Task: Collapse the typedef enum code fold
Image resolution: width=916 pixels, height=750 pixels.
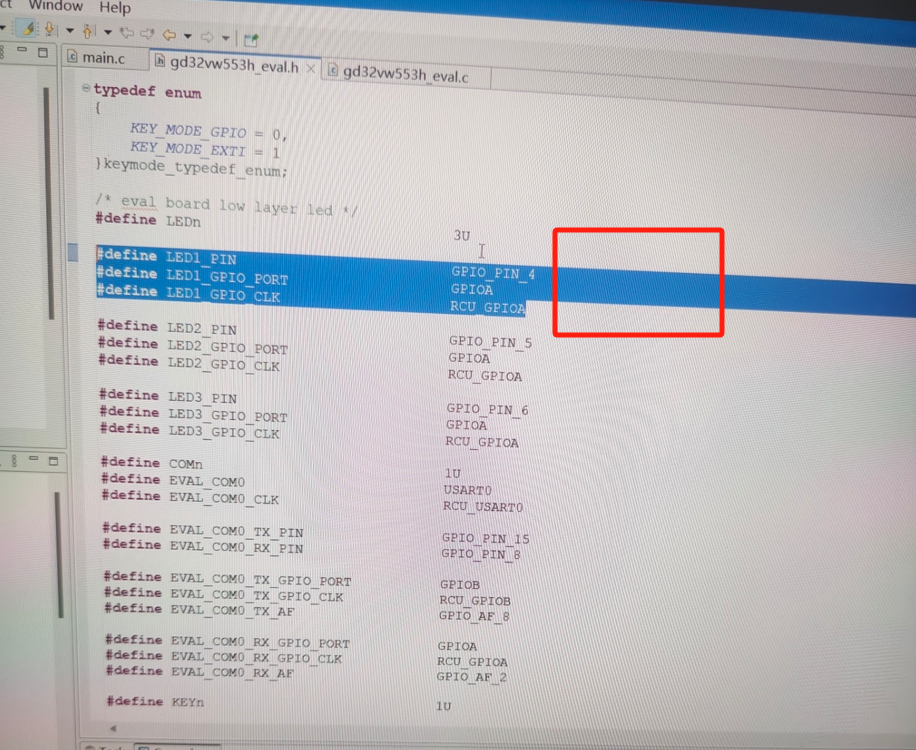Action: click(87, 88)
